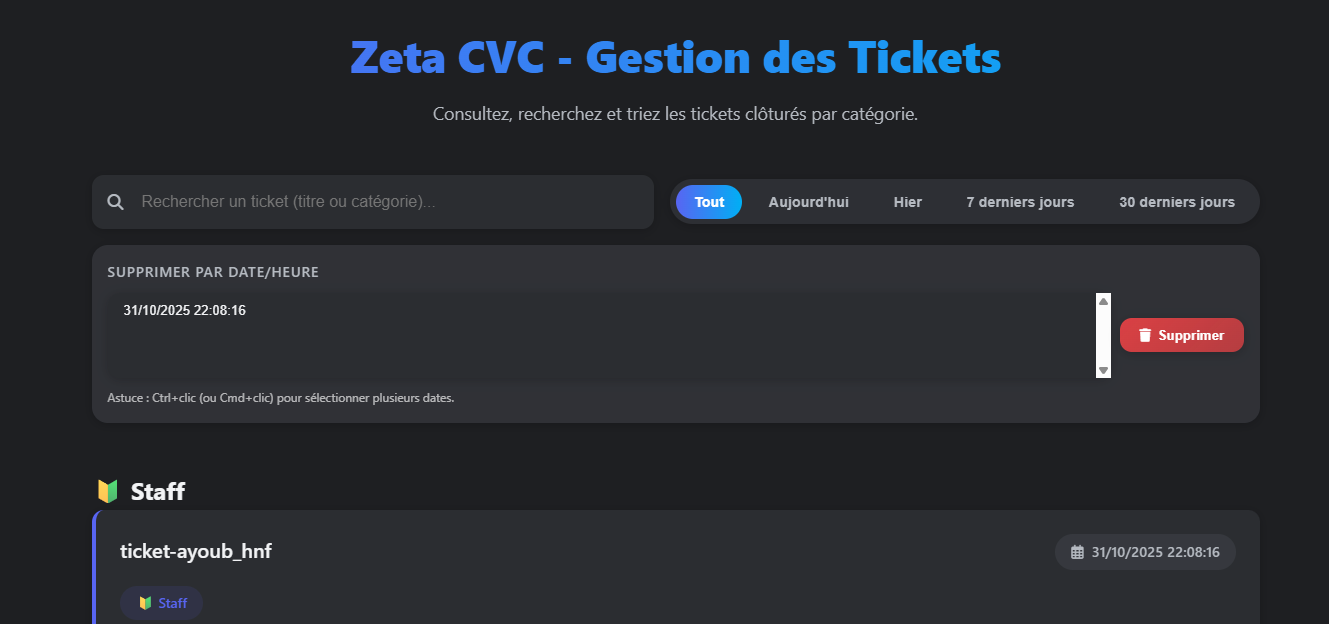Image resolution: width=1329 pixels, height=624 pixels.
Task: Click the red Supprimer button
Action: 1181,335
